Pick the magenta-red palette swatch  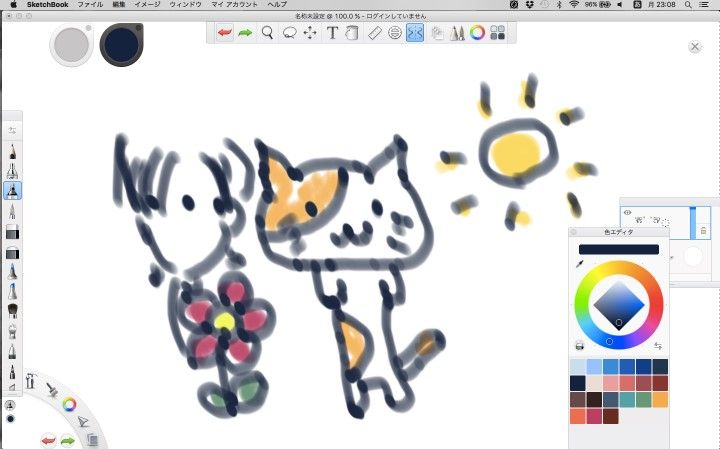coord(594,416)
